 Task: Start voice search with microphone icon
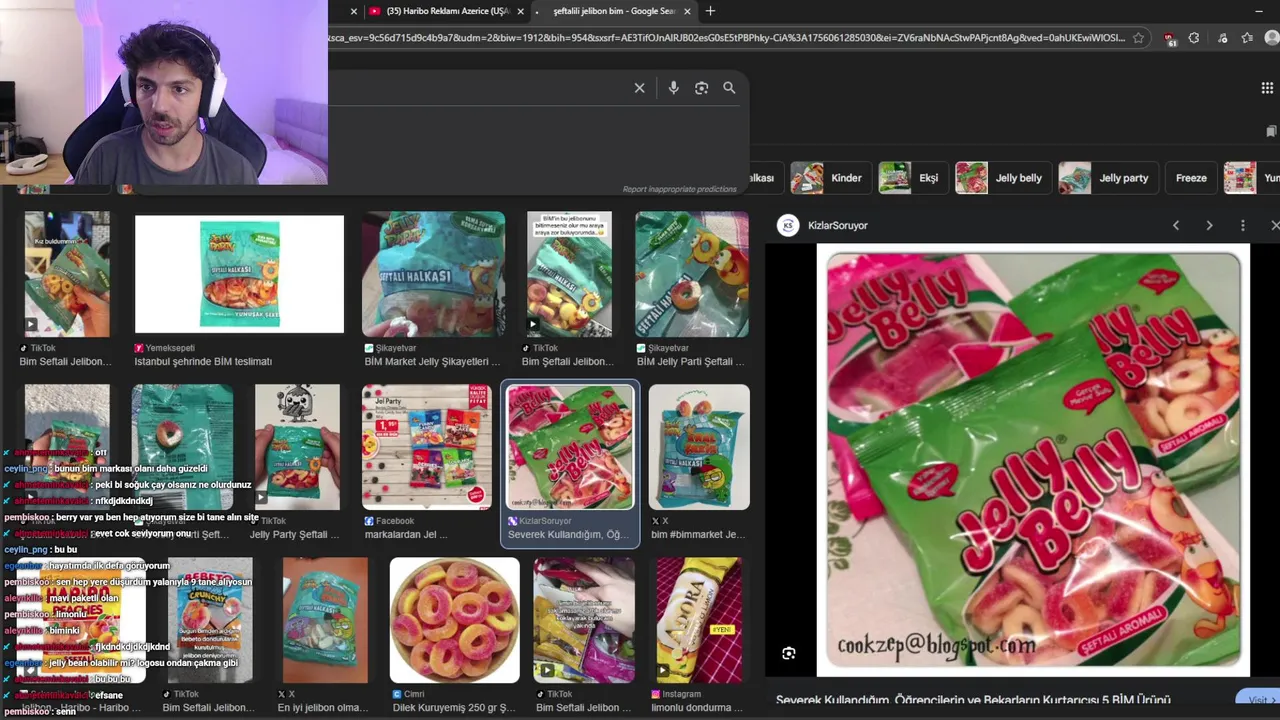tap(673, 88)
